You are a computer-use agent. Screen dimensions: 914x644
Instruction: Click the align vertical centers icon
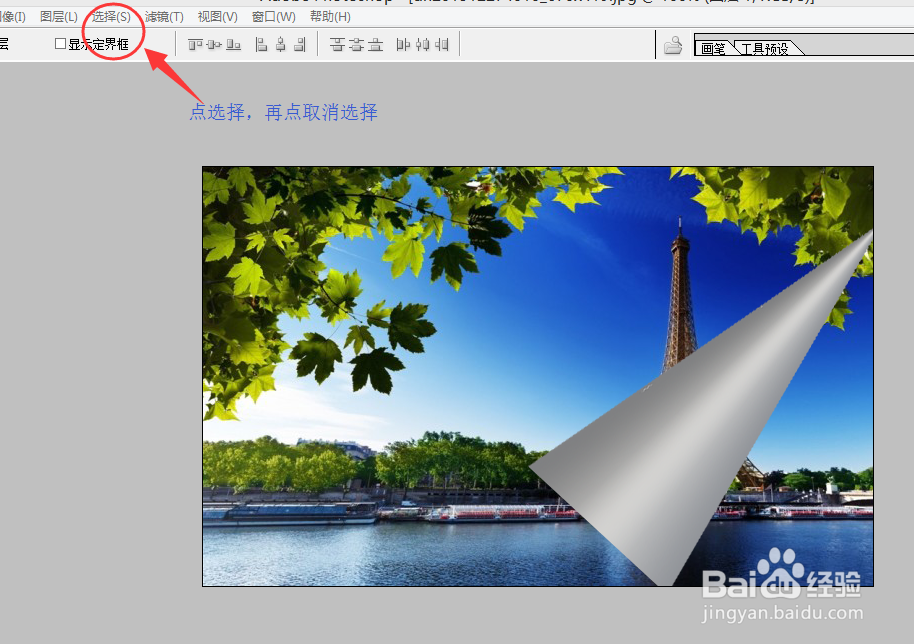pyautogui.click(x=215, y=44)
